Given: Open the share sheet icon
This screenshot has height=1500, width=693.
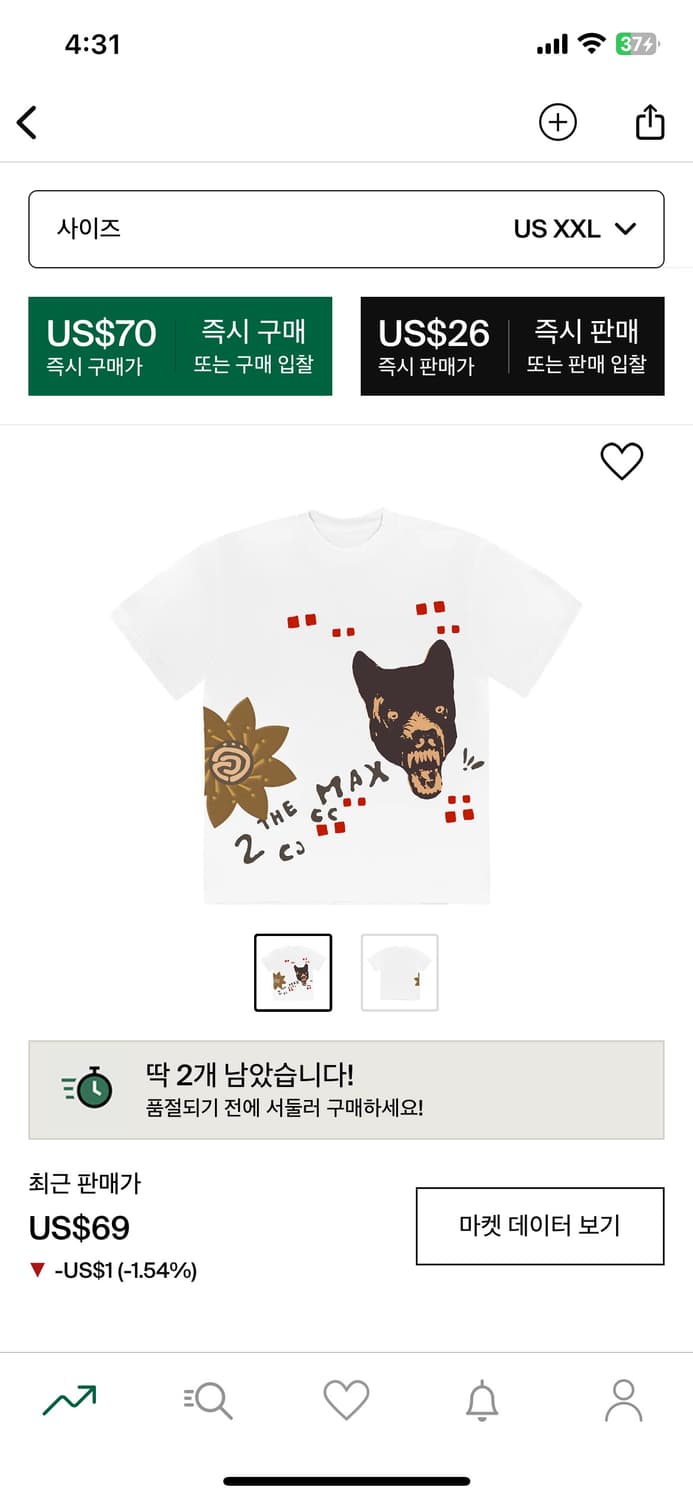Looking at the screenshot, I should pyautogui.click(x=650, y=122).
